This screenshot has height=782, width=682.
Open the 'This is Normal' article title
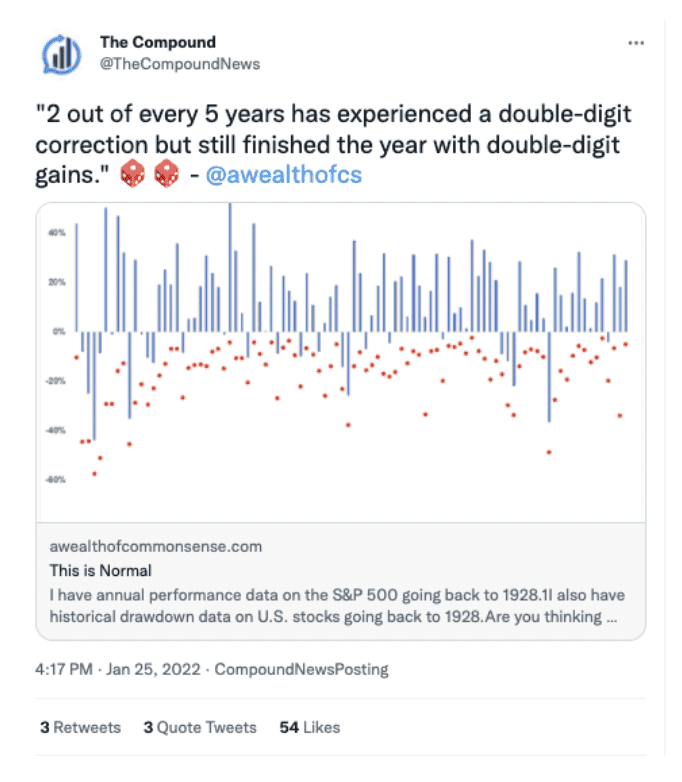[x=100, y=571]
